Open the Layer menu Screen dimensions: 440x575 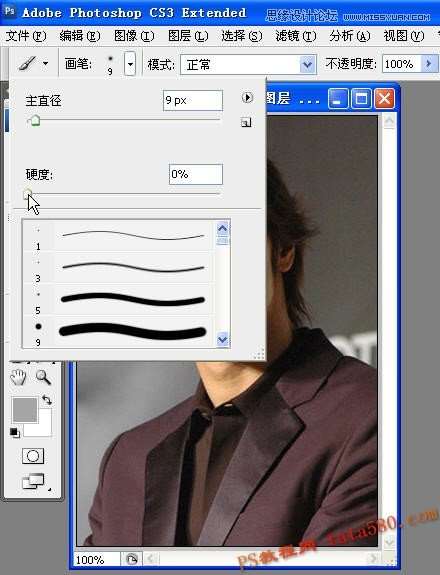(188, 36)
